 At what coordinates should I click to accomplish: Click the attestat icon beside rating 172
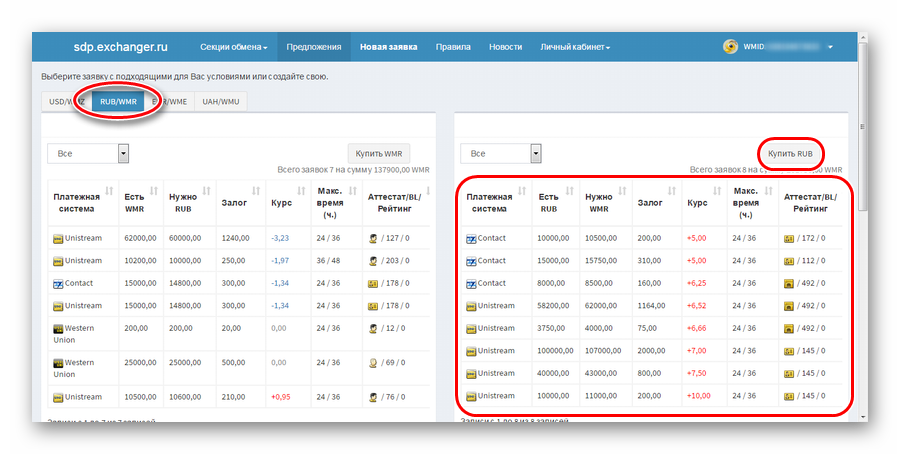[x=789, y=238]
